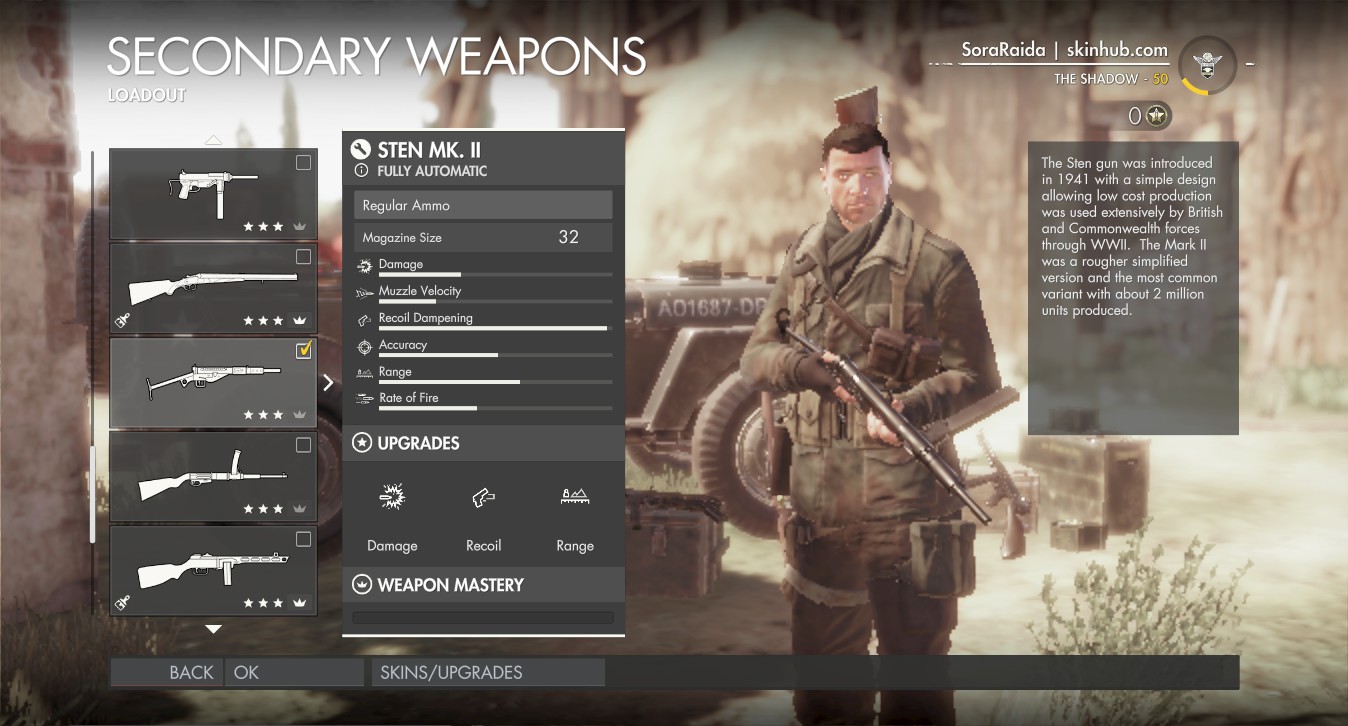Click the Weapon Mastery progress bar
1348x726 pixels.
tap(483, 618)
